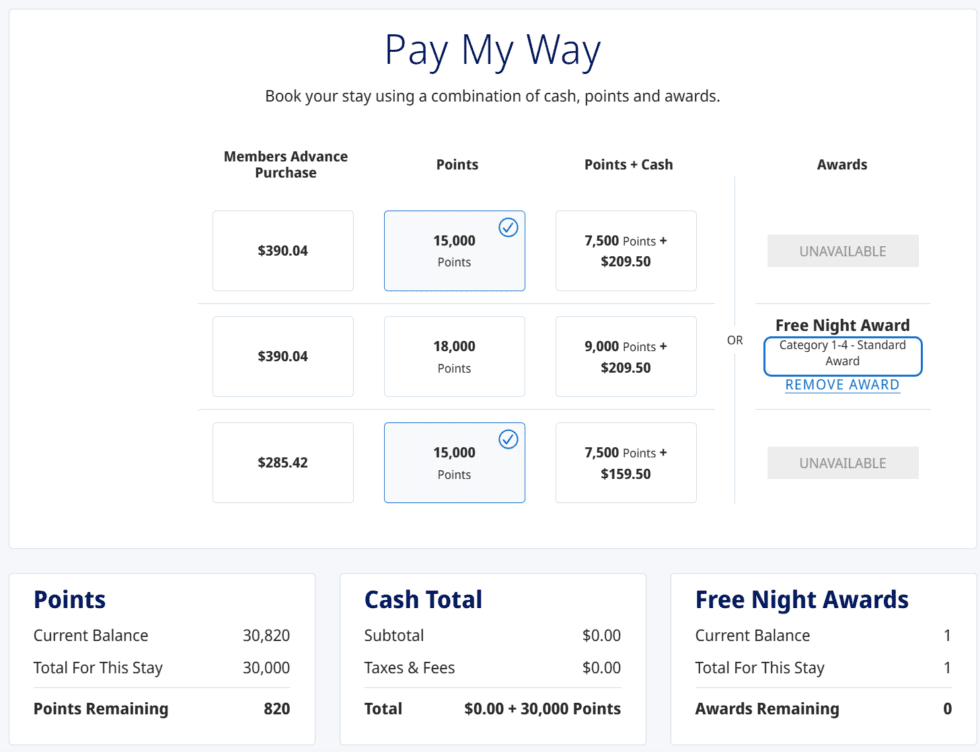Choose the $285.42 cash rate for last night

point(283,462)
